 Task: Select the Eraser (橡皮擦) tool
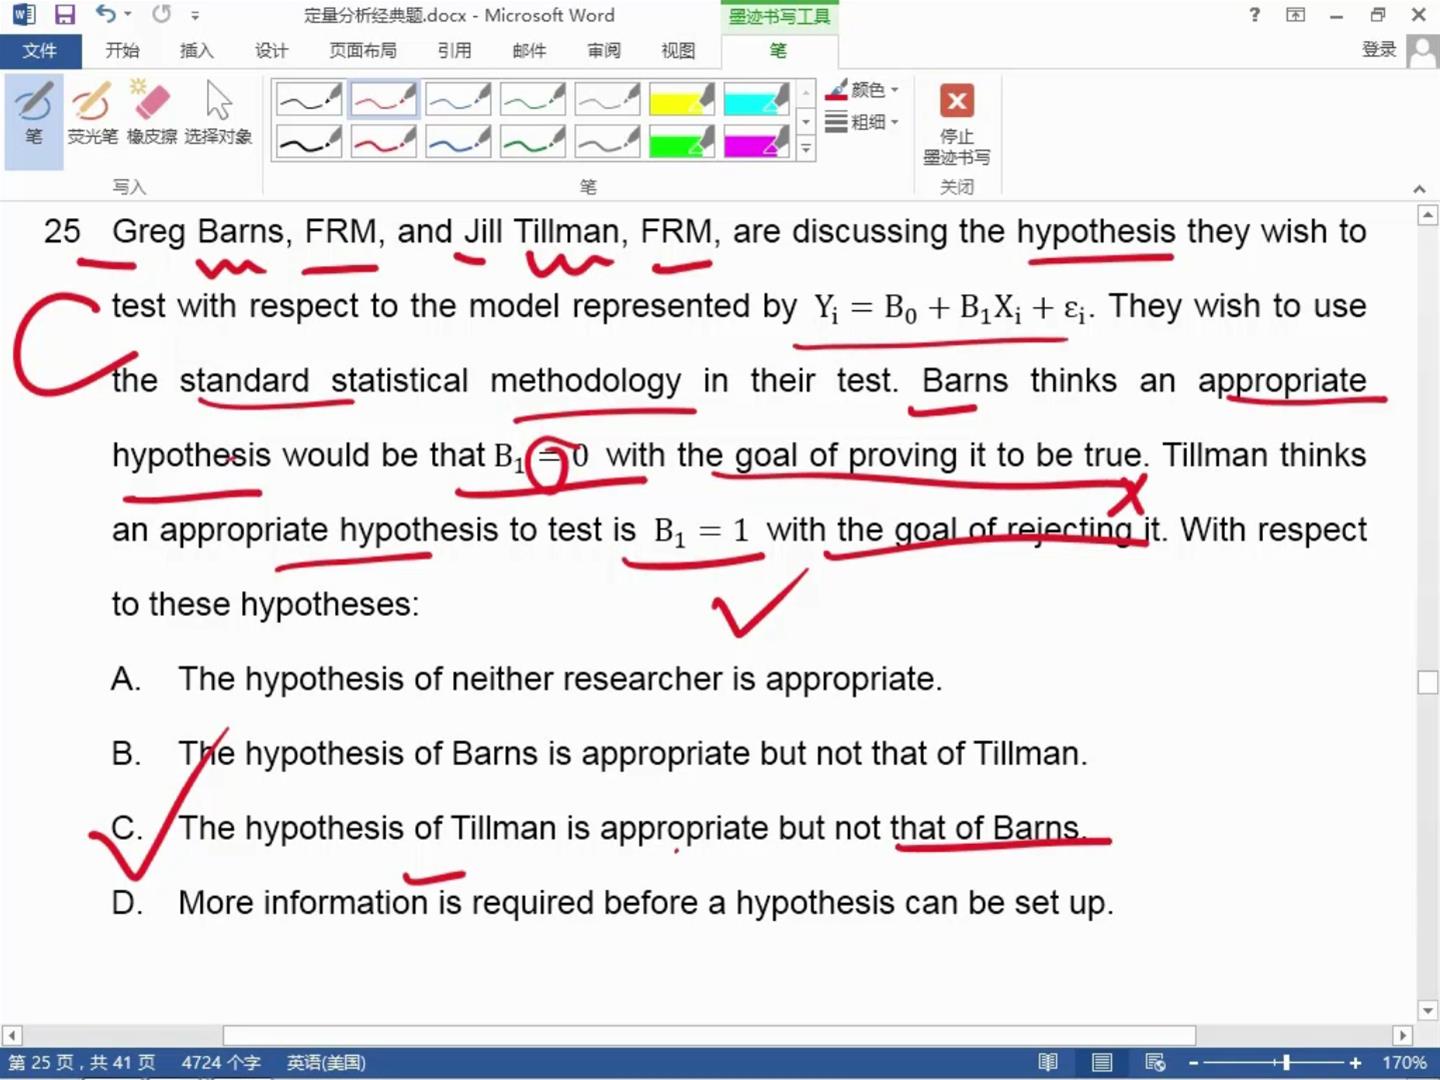pyautogui.click(x=152, y=114)
